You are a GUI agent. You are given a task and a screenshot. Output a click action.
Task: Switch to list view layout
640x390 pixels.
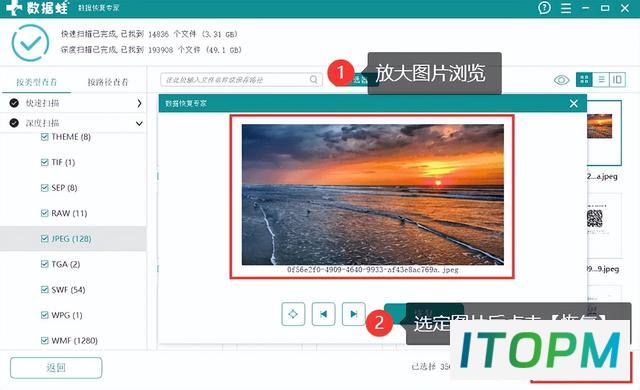601,80
